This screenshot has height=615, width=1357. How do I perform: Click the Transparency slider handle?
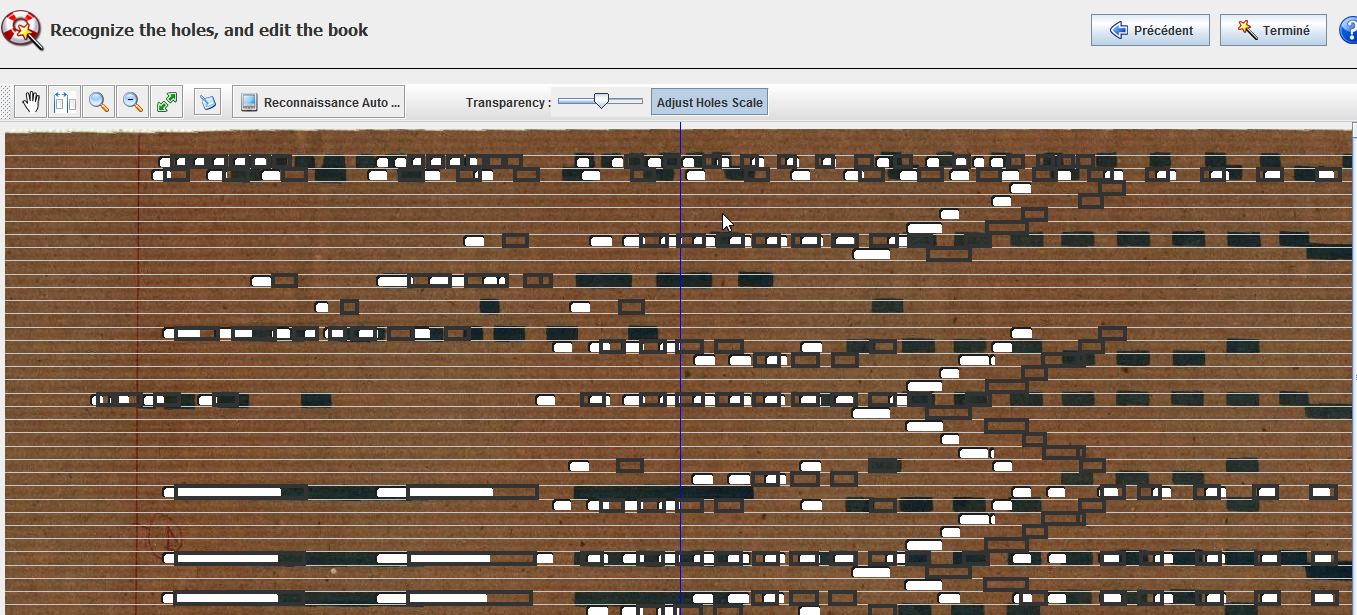(601, 100)
